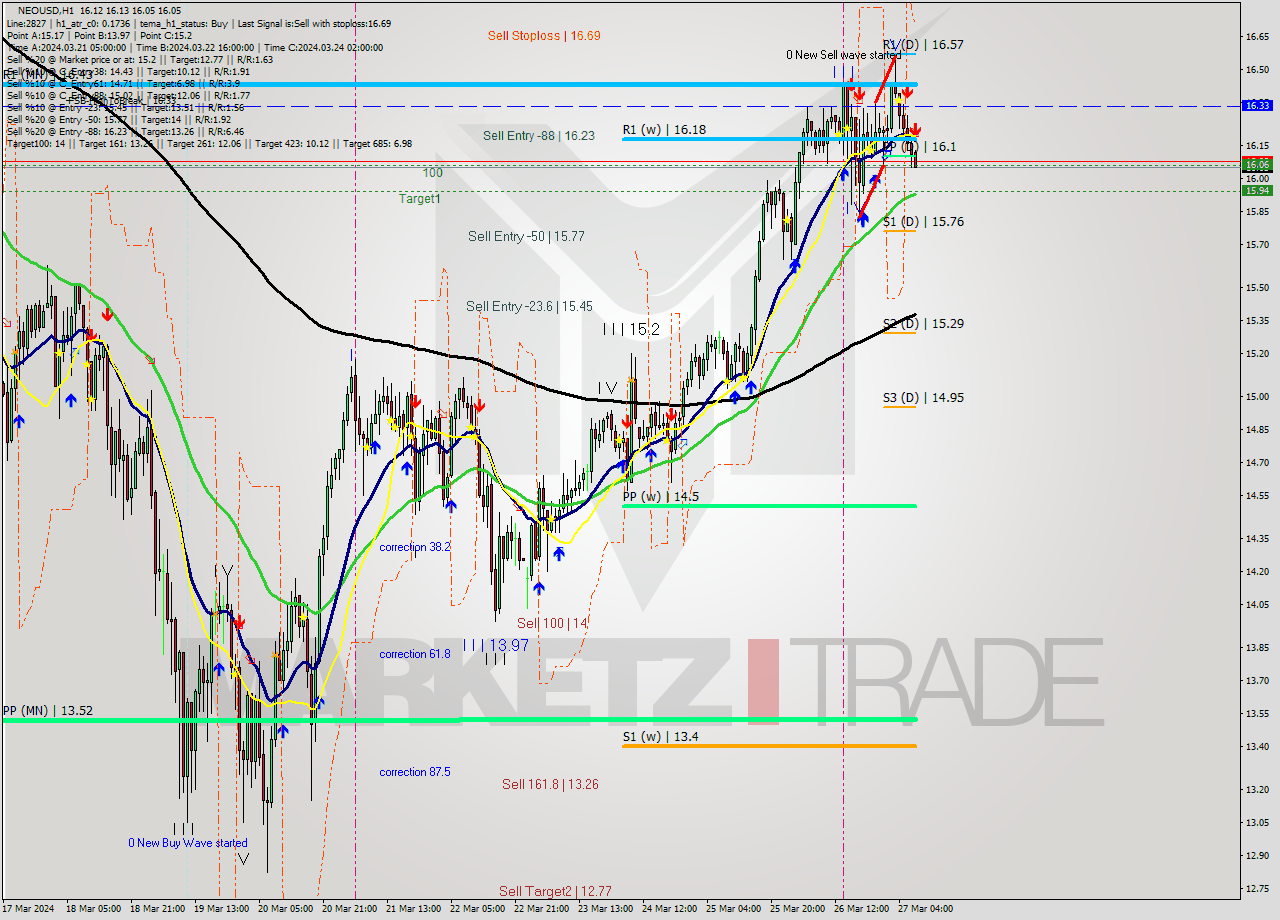Click the 'correction 87.5' label
Image resolution: width=1280 pixels, height=920 pixels.
point(415,772)
